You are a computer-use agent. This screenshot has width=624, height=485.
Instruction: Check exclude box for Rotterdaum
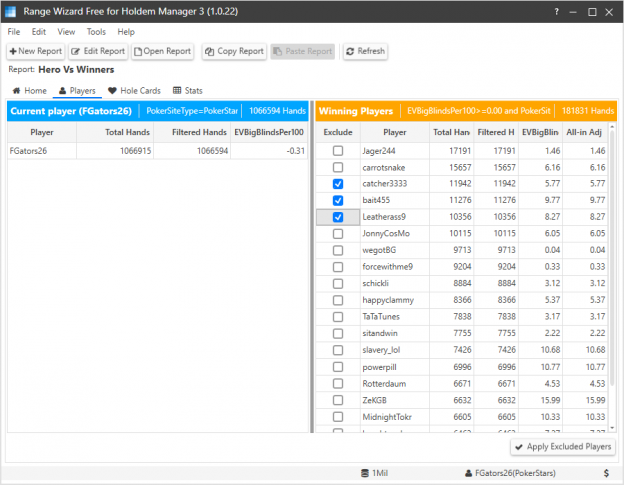pyautogui.click(x=338, y=384)
